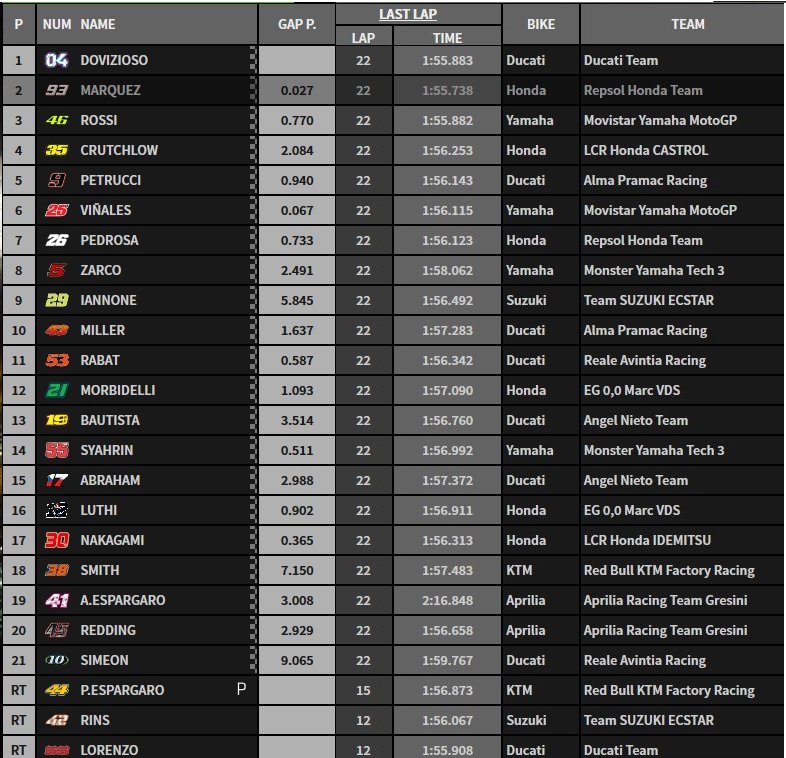Image resolution: width=786 pixels, height=758 pixels.
Task: Click Red Bull KTM Factory Racing for Smith
Action: point(669,570)
